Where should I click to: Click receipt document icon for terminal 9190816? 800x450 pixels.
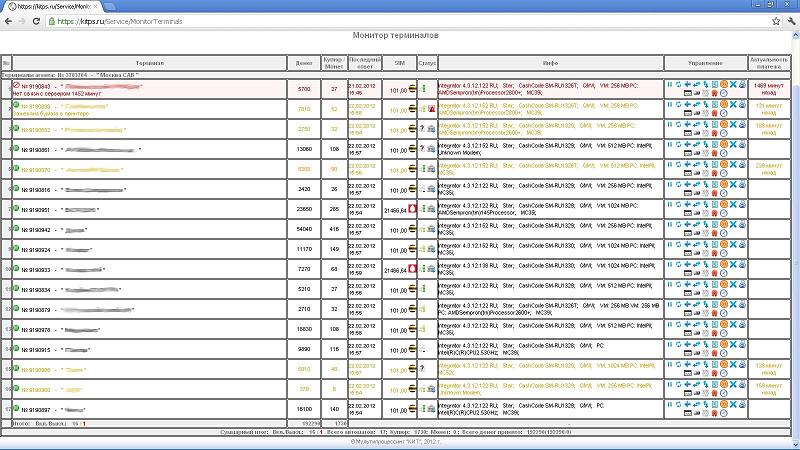(715, 184)
